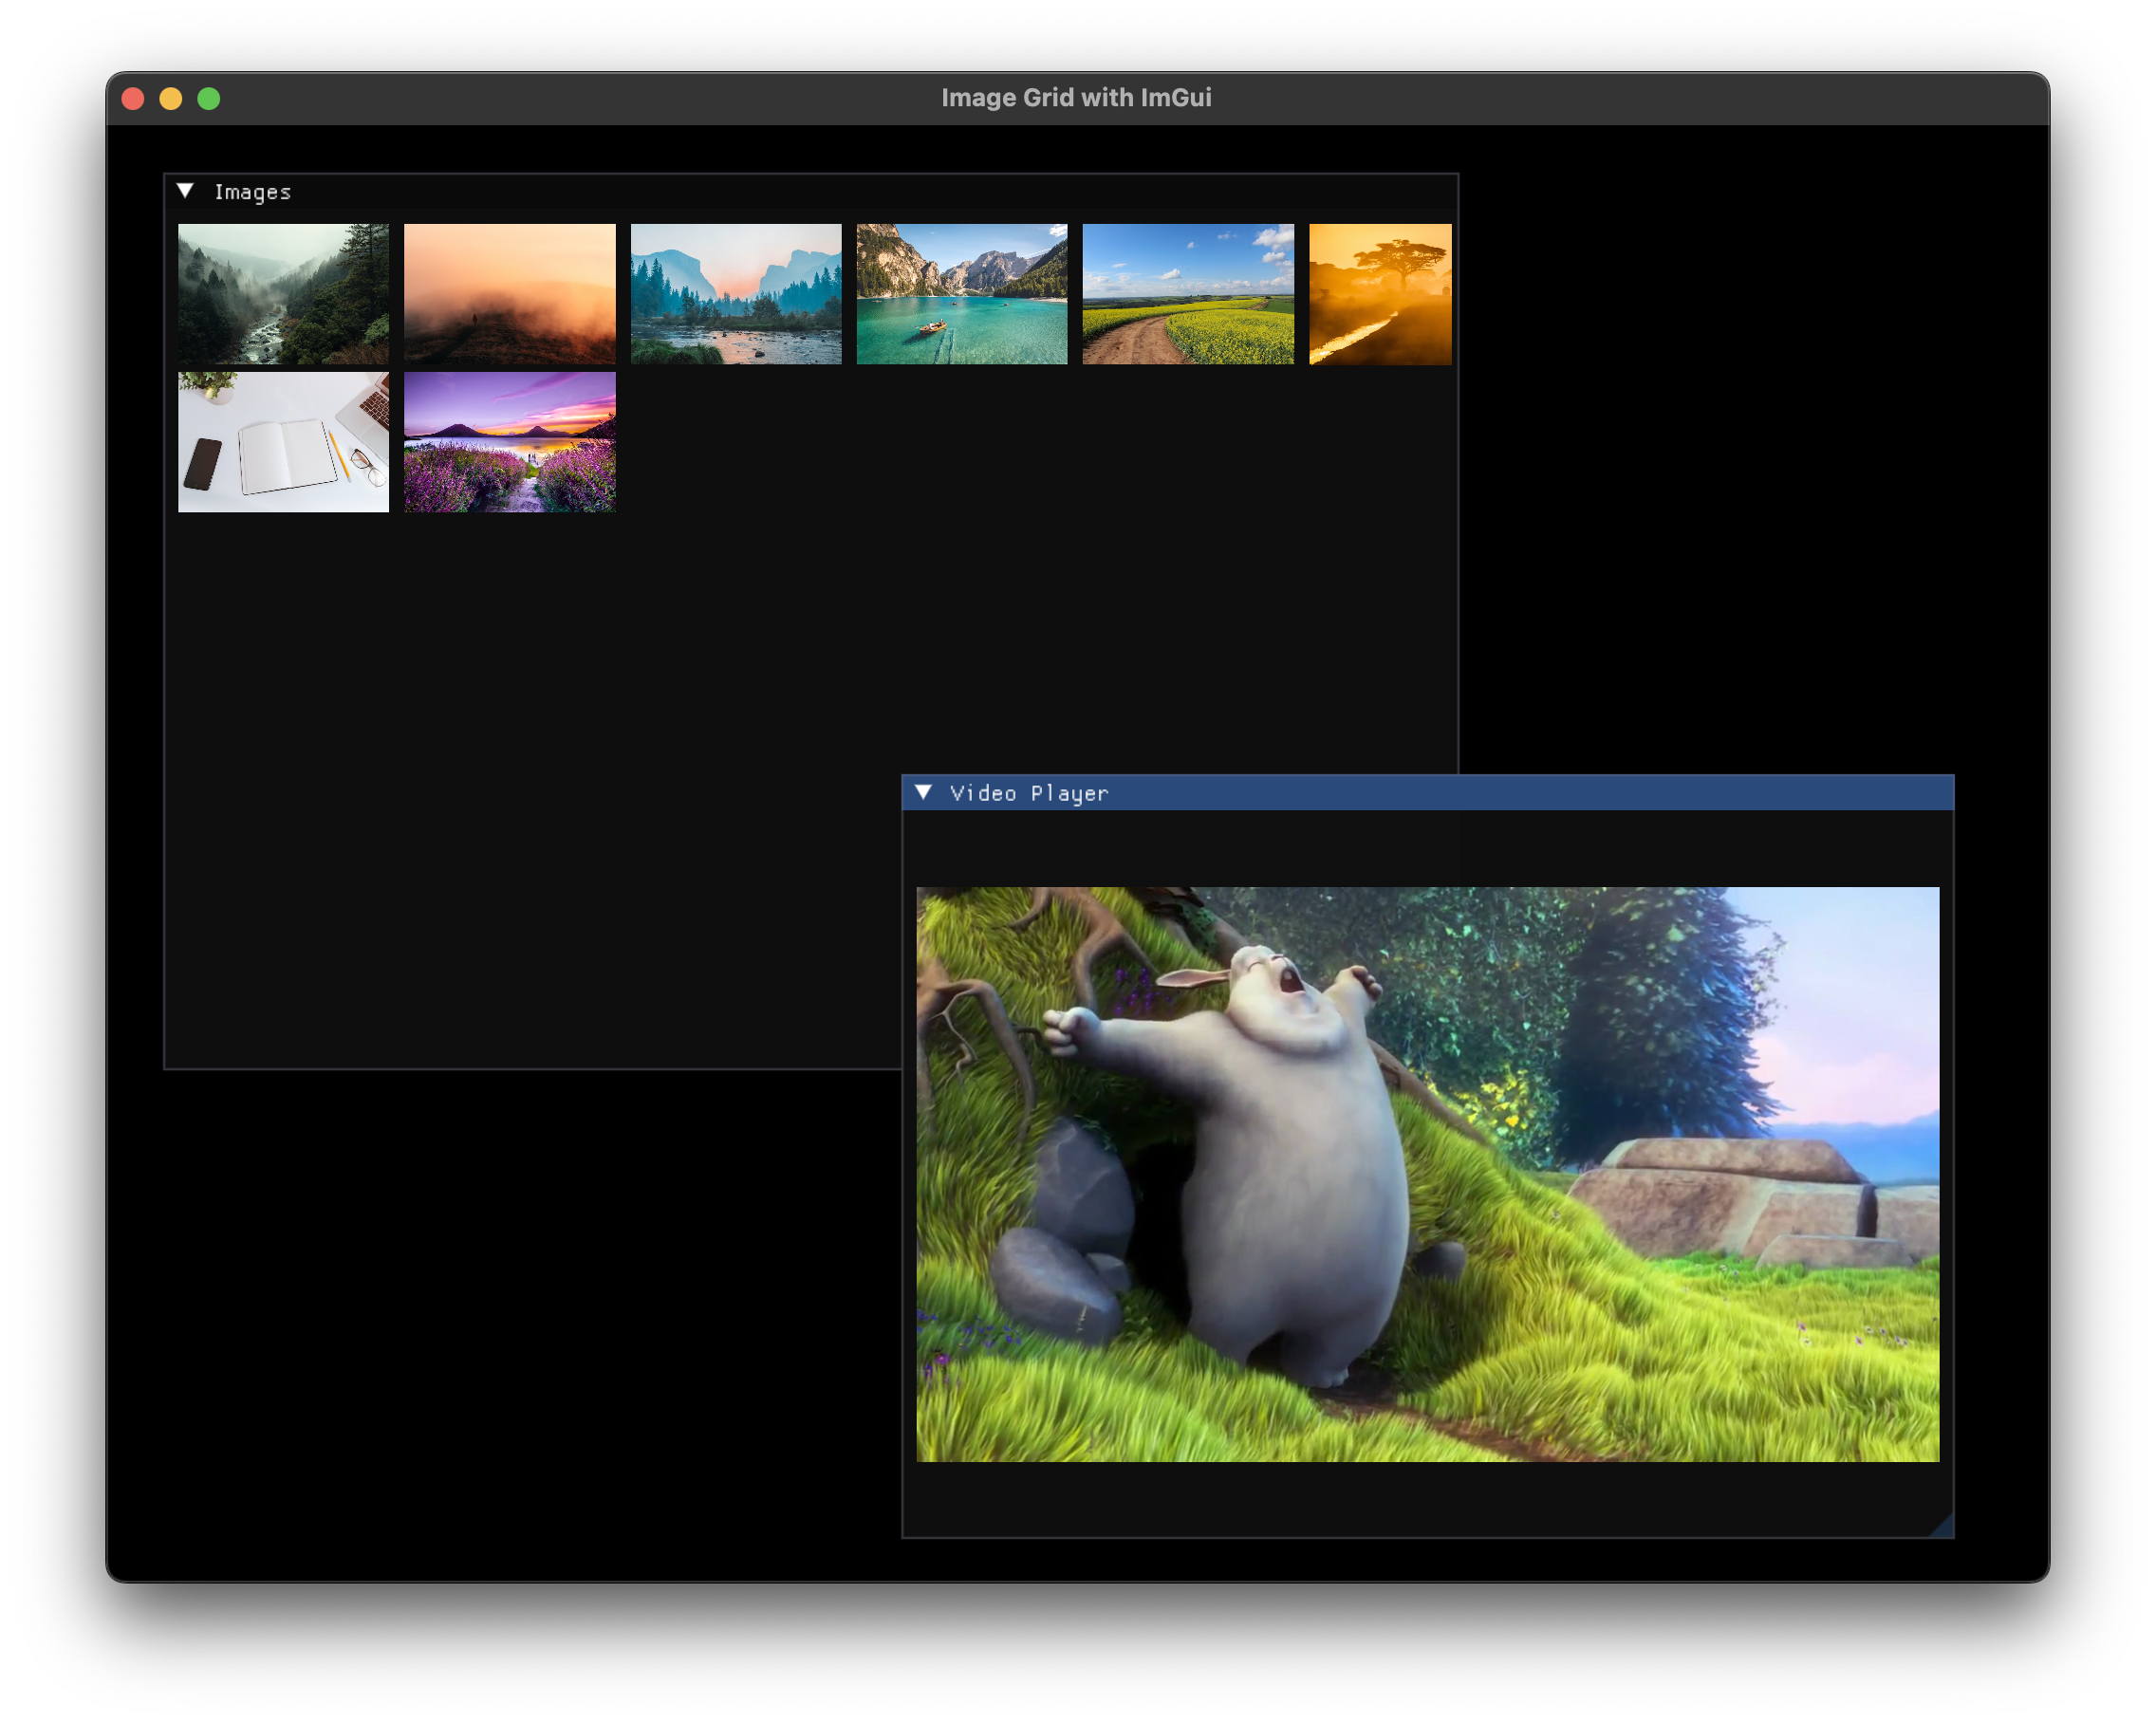Image resolution: width=2156 pixels, height=1723 pixels.
Task: Click the green fullscreen window button
Action: 209,98
